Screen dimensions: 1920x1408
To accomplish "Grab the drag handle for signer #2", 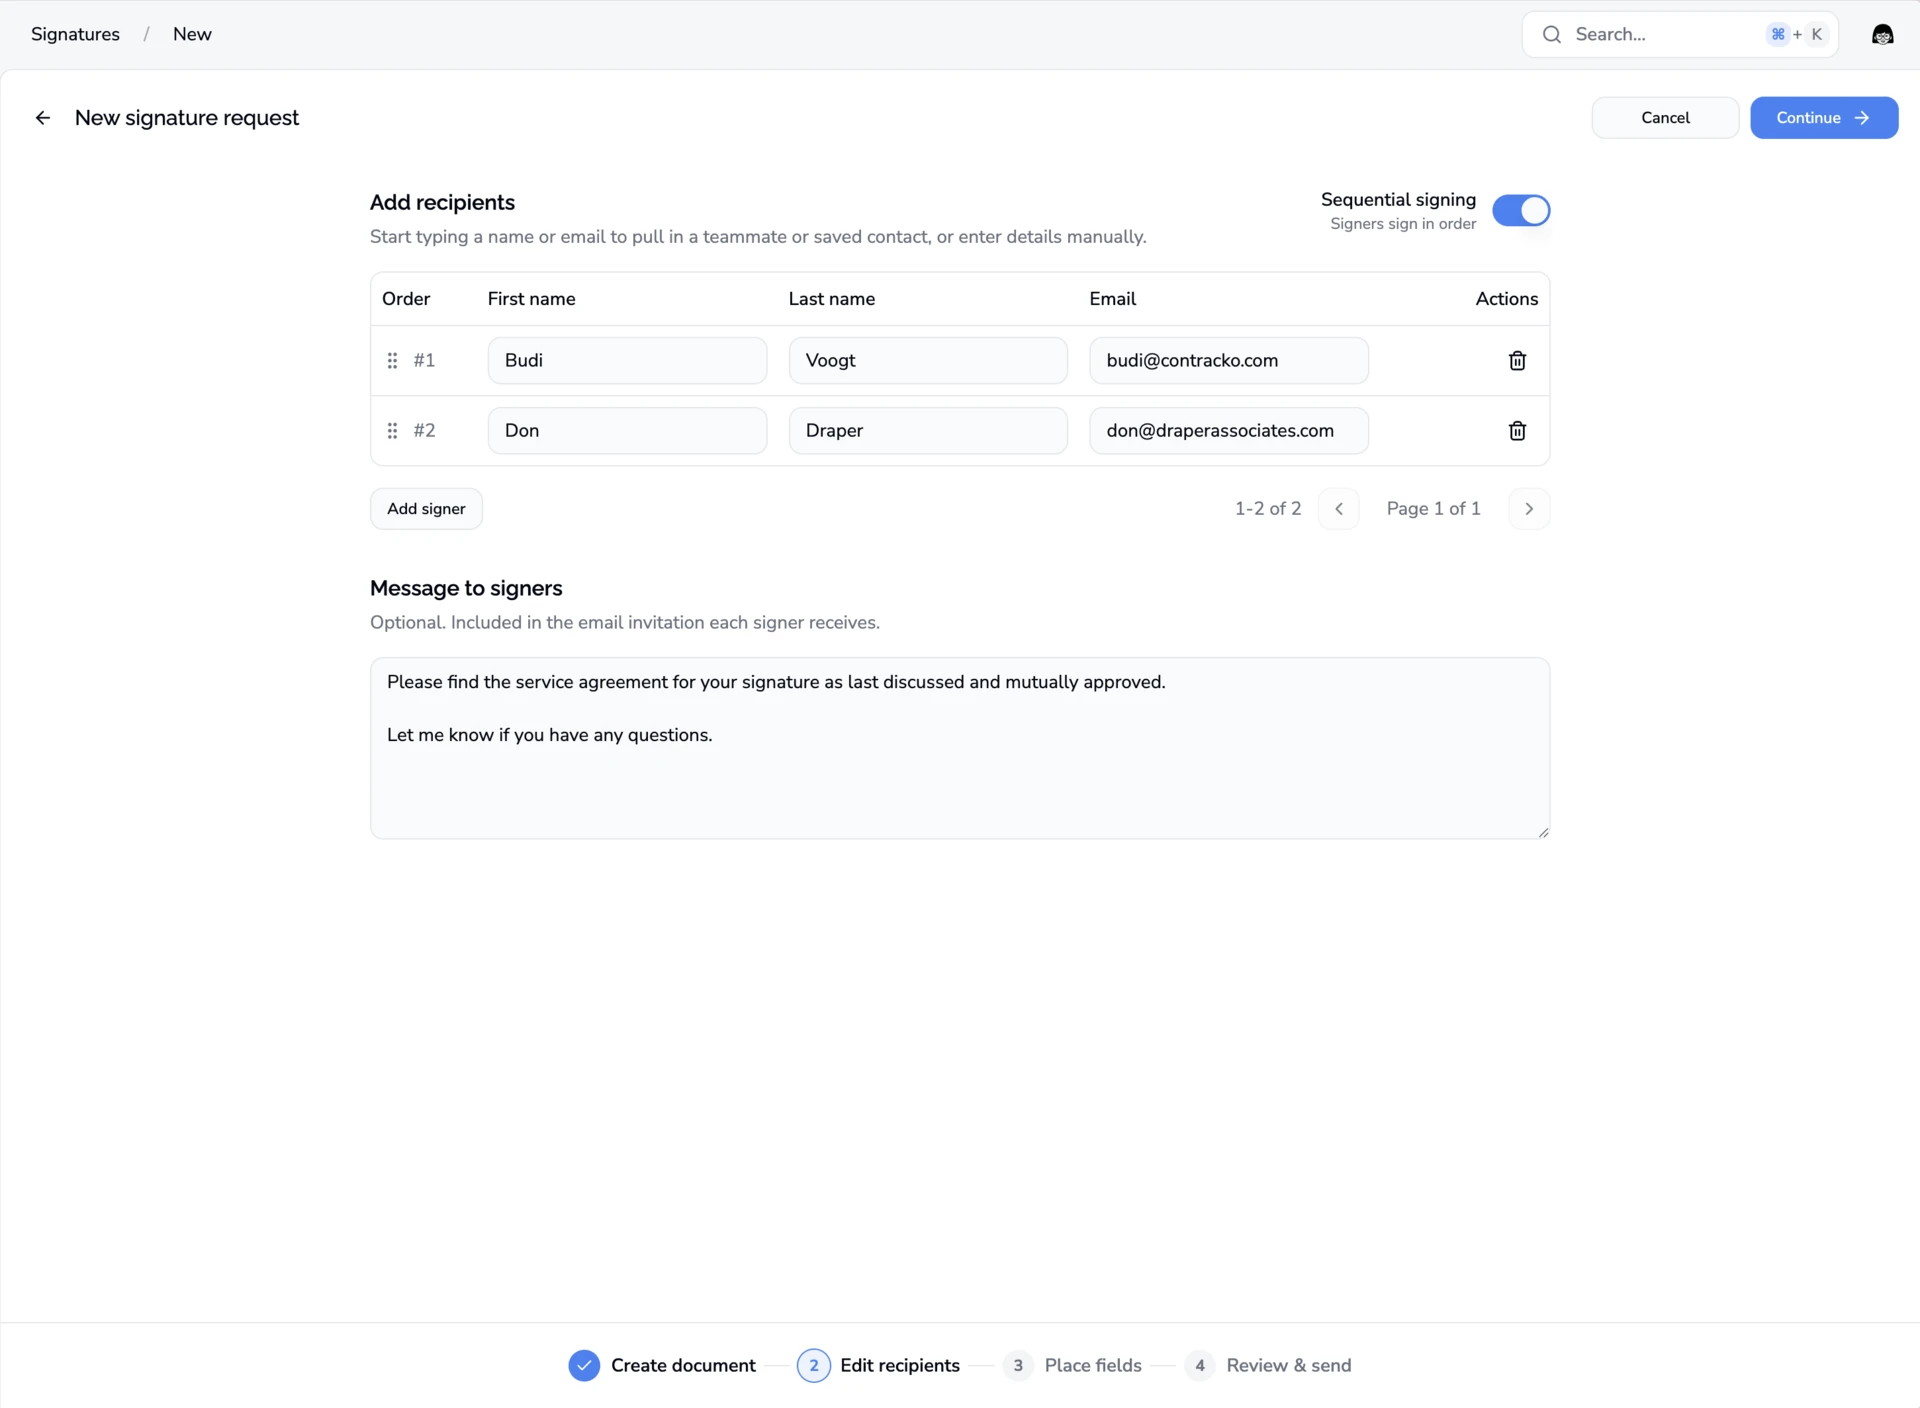I will [x=392, y=431].
